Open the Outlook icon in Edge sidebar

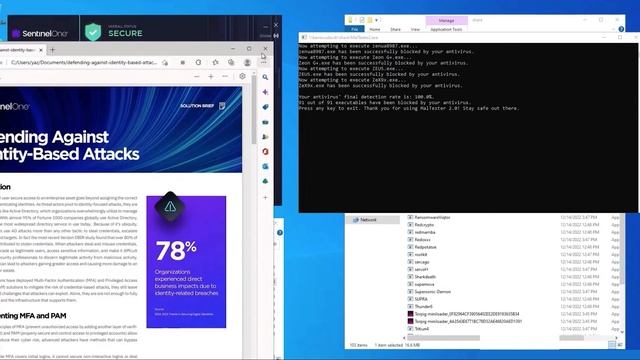click(265, 167)
